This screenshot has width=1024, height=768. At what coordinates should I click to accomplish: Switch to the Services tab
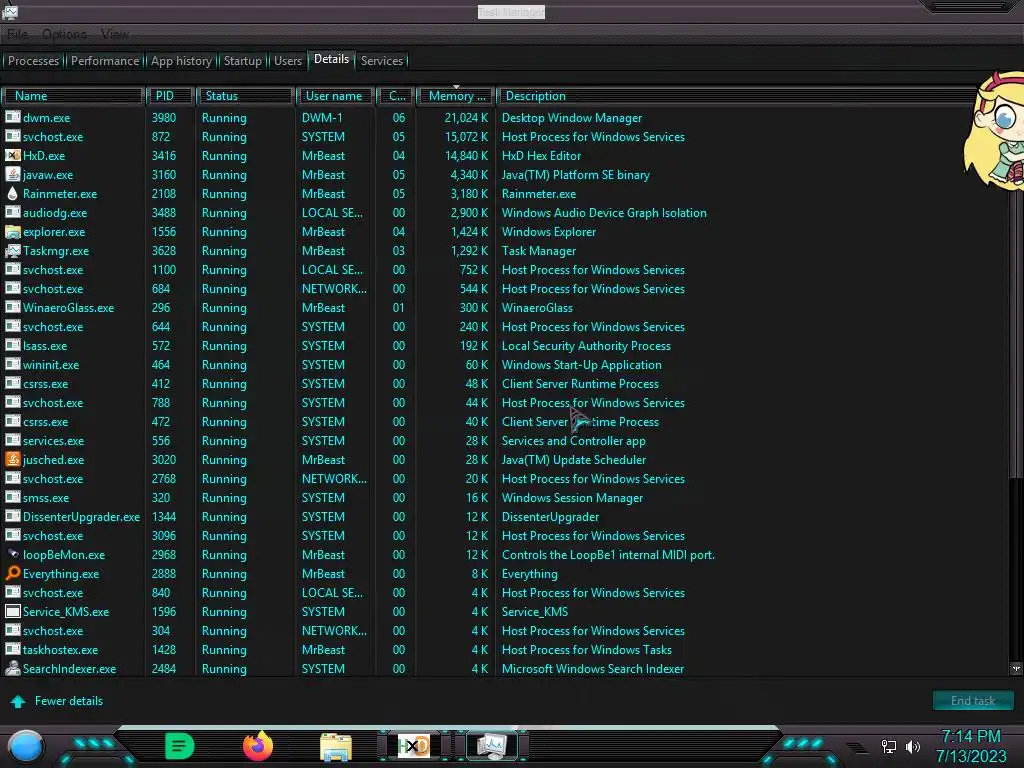point(382,61)
